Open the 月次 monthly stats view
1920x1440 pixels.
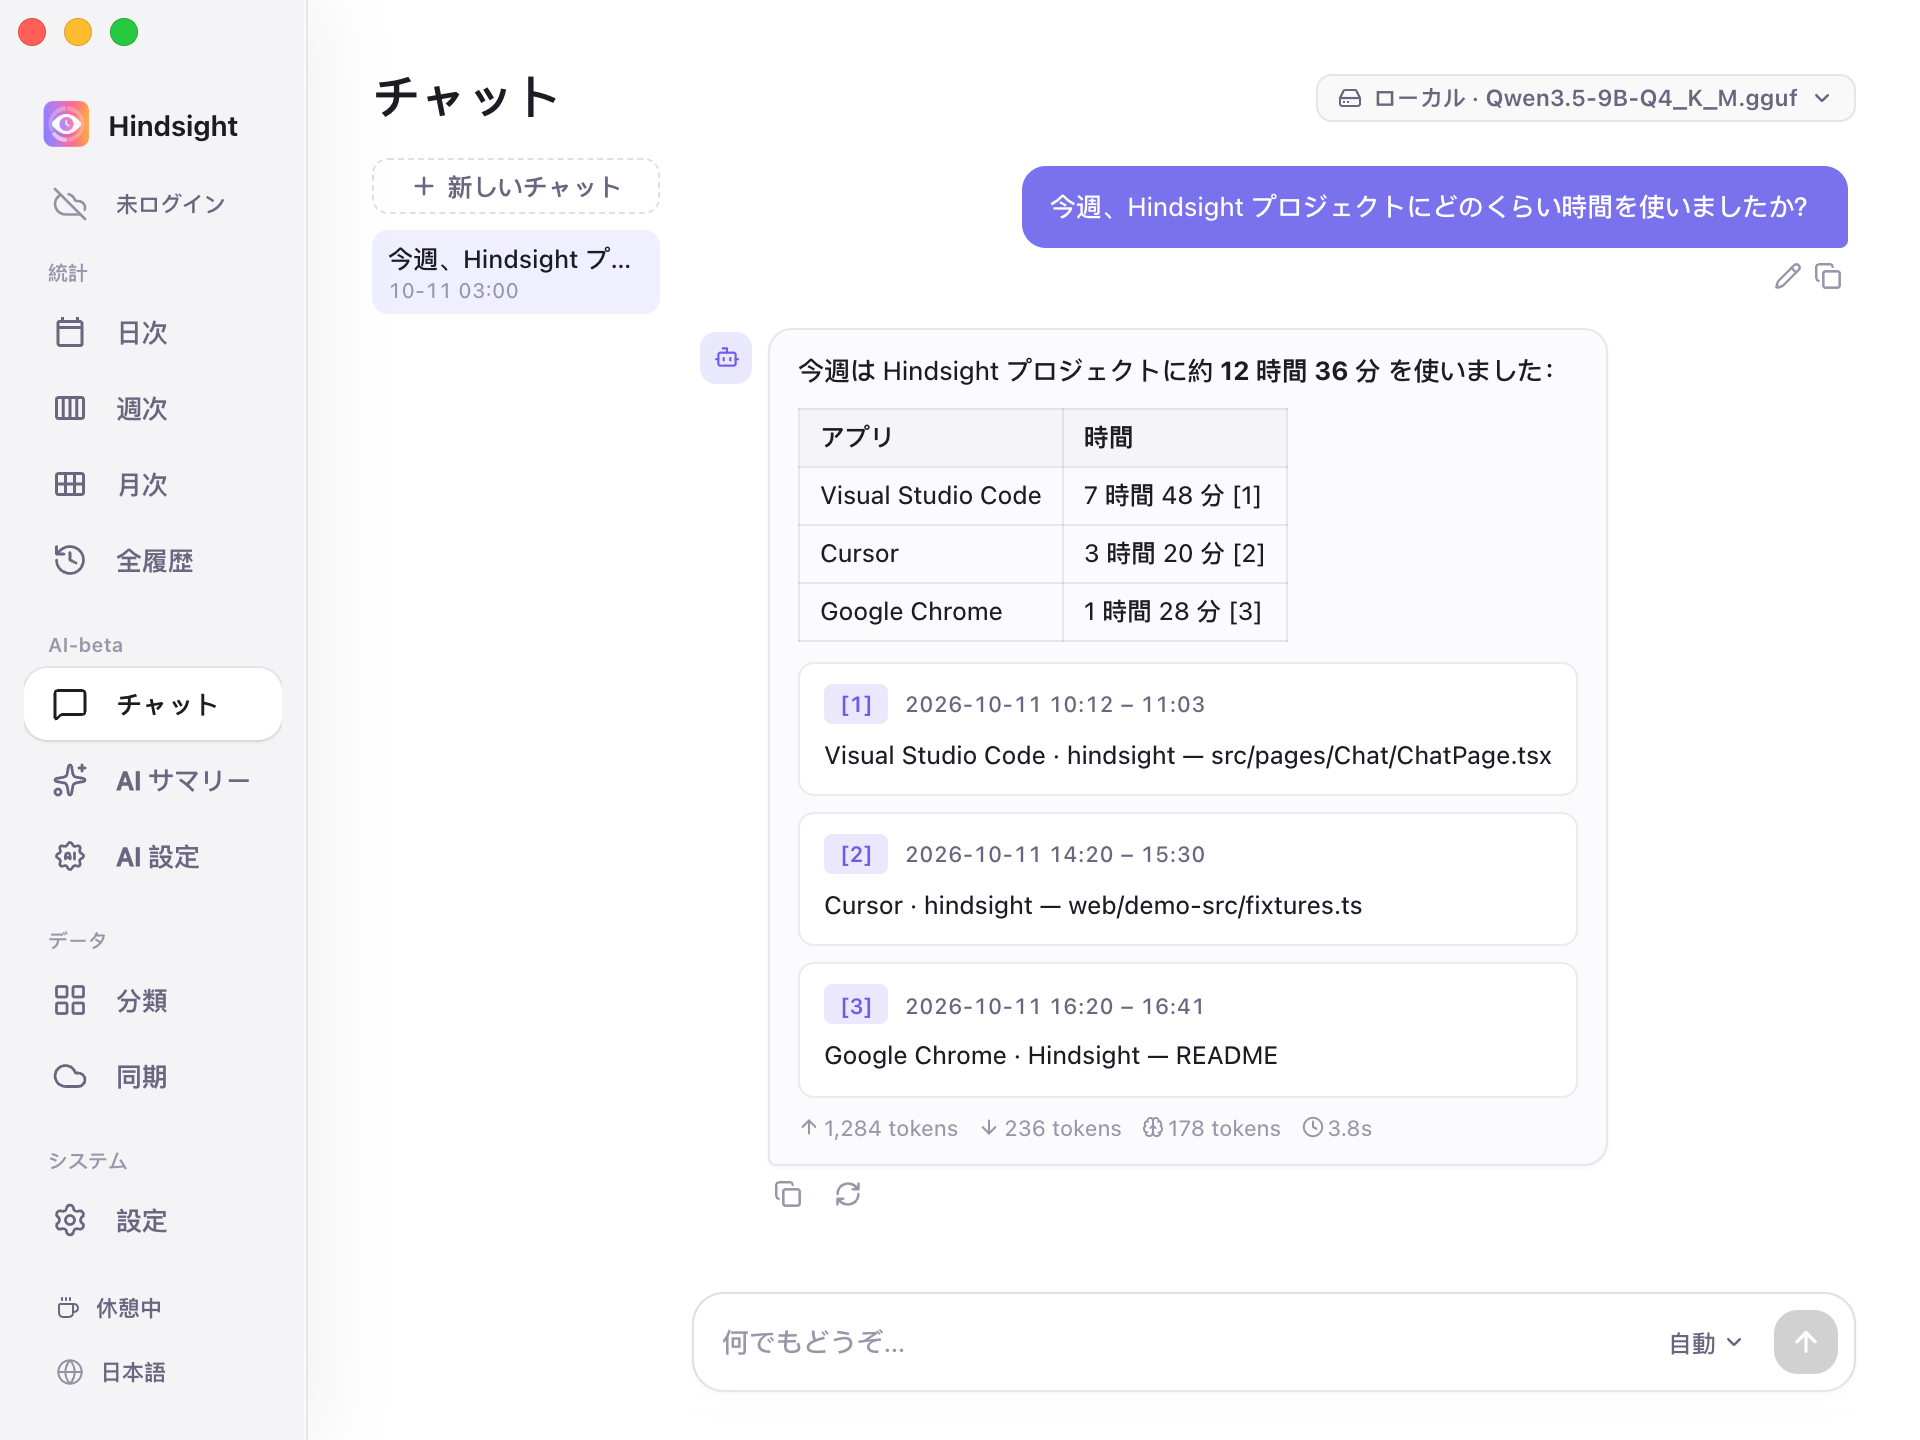coord(152,484)
